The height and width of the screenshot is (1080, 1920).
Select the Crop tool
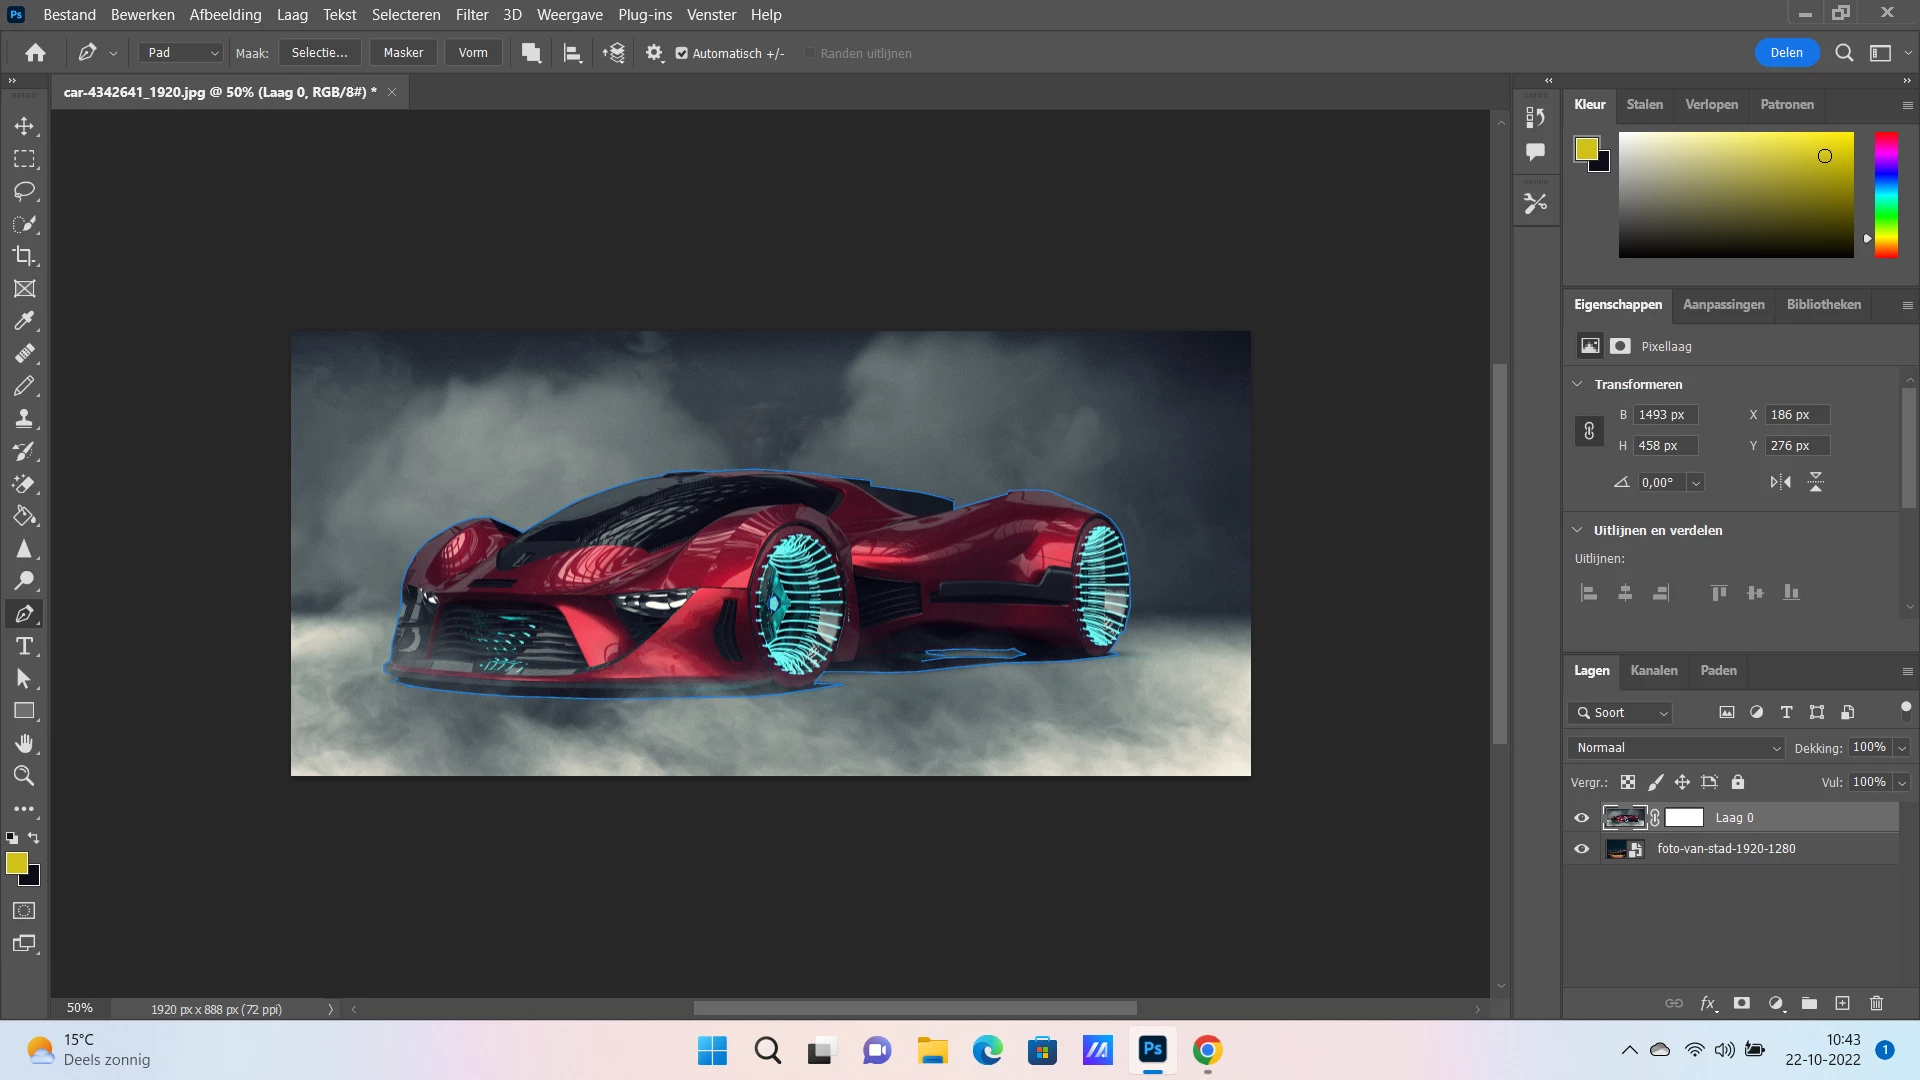click(24, 256)
